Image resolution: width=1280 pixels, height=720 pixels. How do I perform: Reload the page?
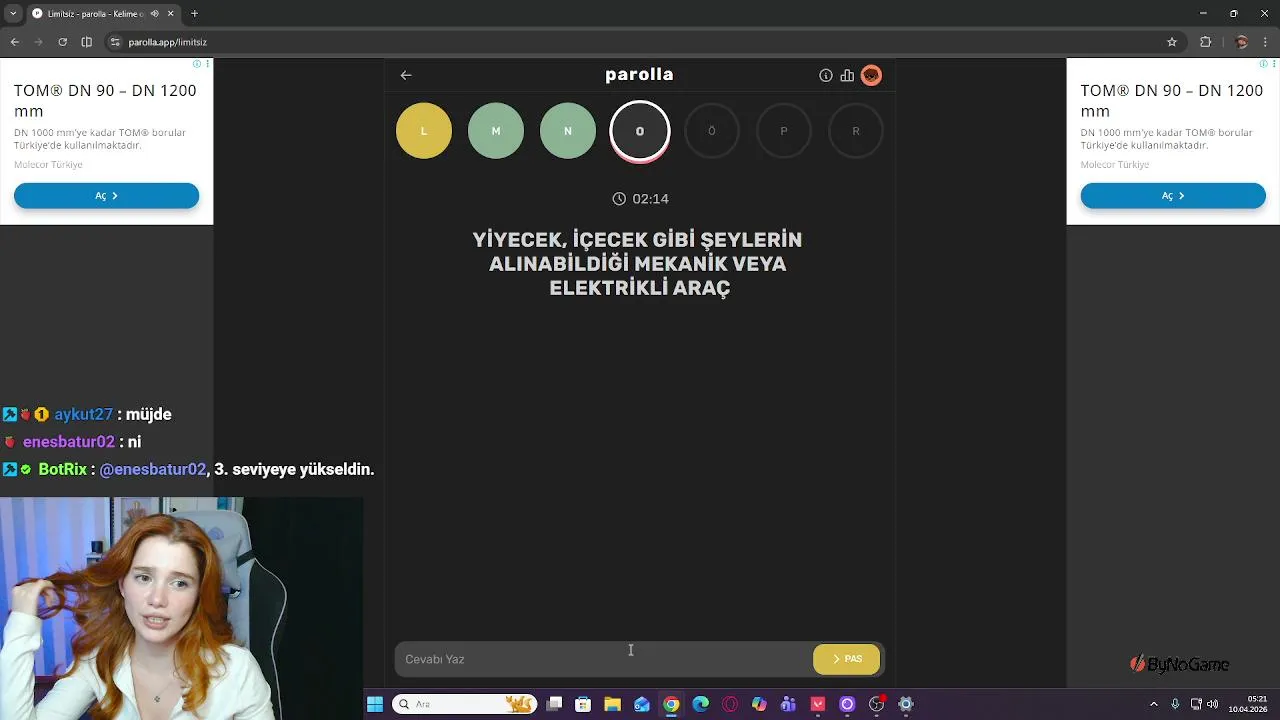63,42
